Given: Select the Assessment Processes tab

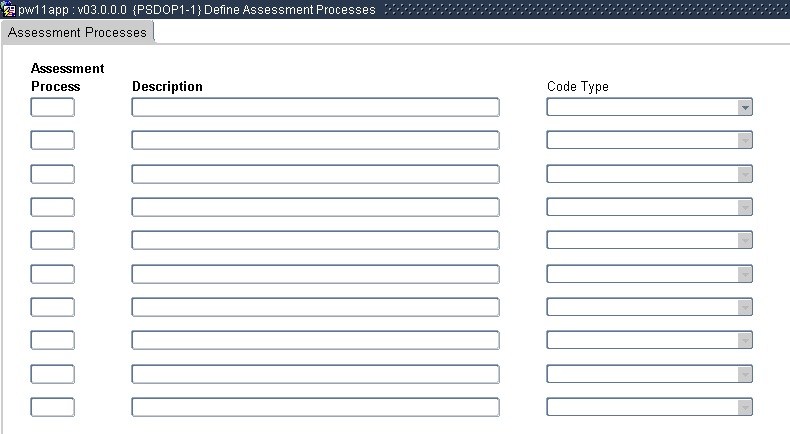Looking at the screenshot, I should [77, 33].
